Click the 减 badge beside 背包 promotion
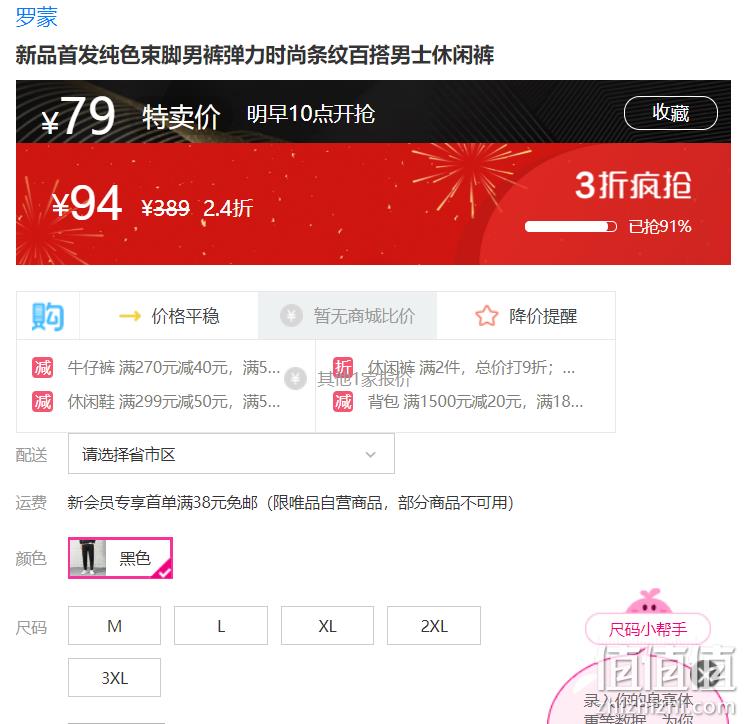Viewport: 745px width, 724px height. [x=343, y=401]
